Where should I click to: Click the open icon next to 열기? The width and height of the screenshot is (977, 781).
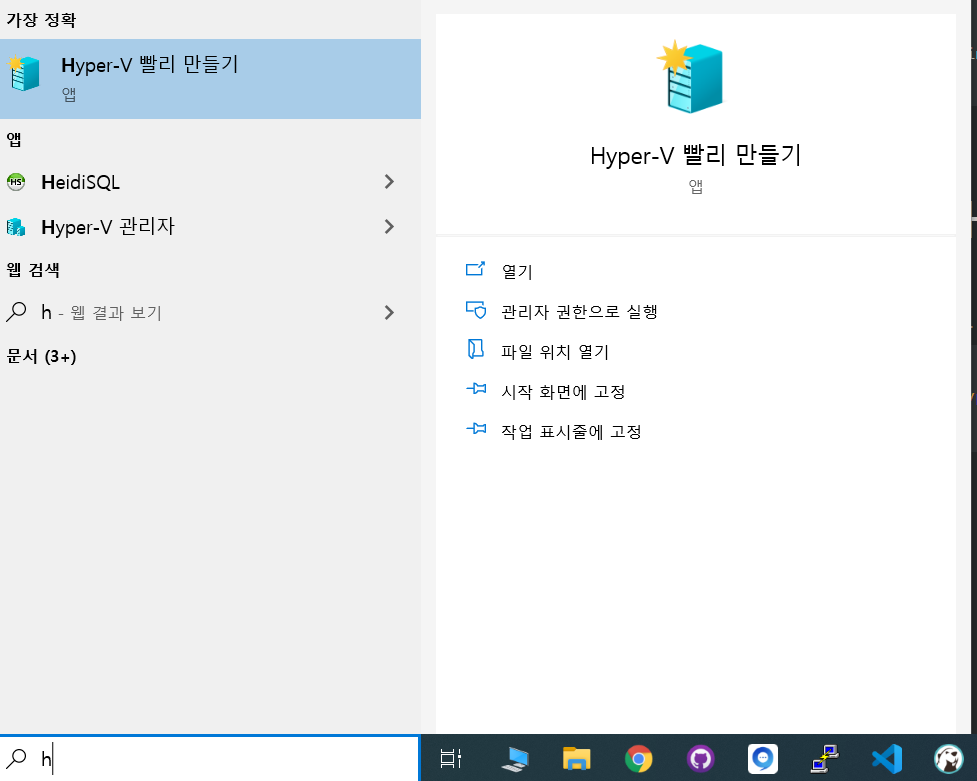point(475,269)
